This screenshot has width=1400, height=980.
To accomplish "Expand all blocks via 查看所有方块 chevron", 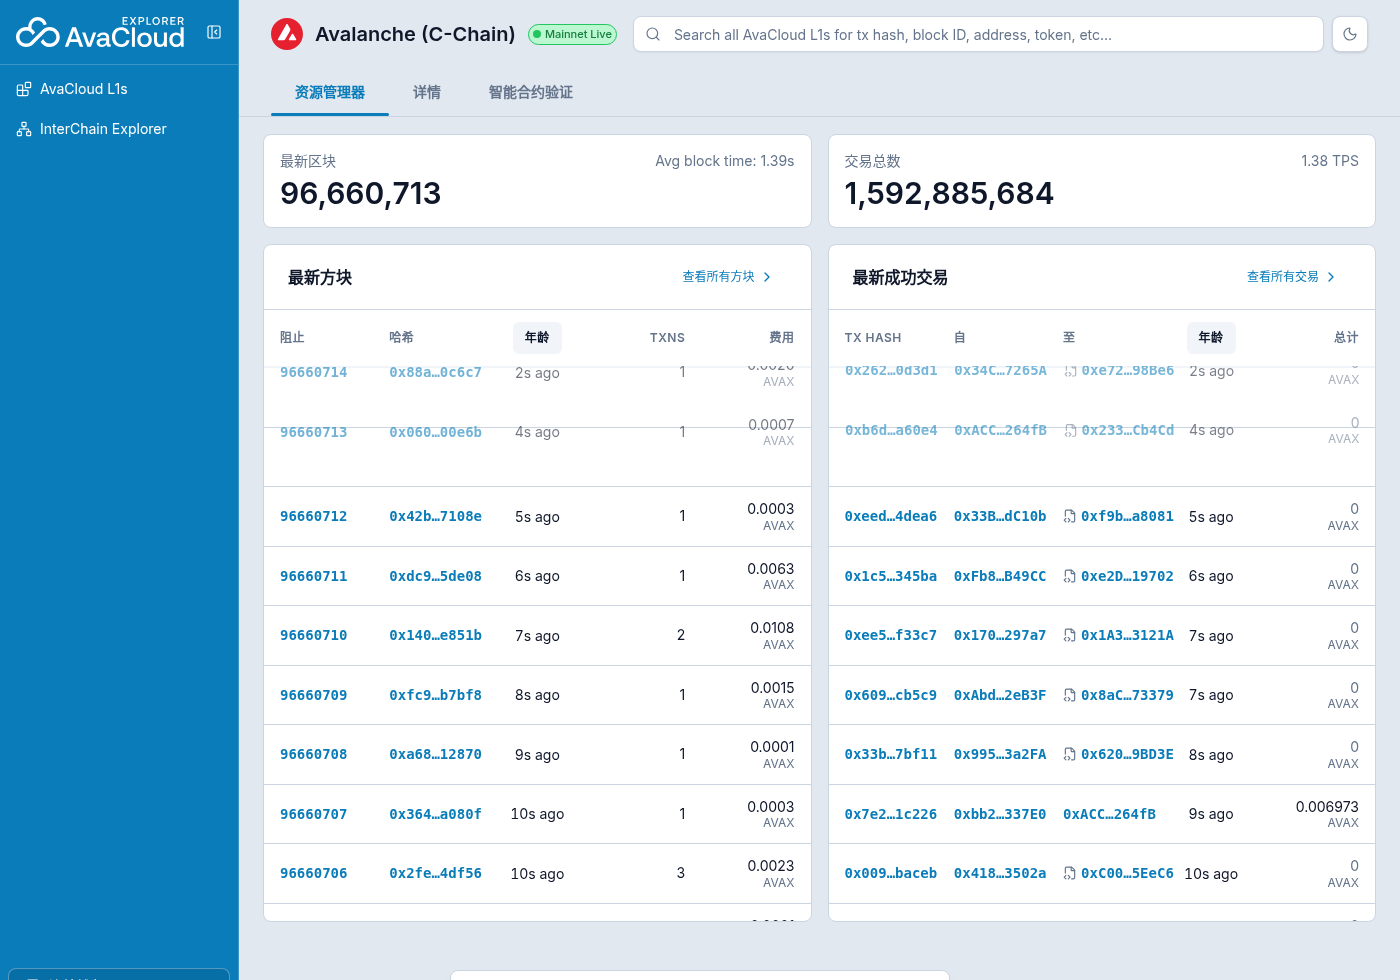I will point(767,277).
